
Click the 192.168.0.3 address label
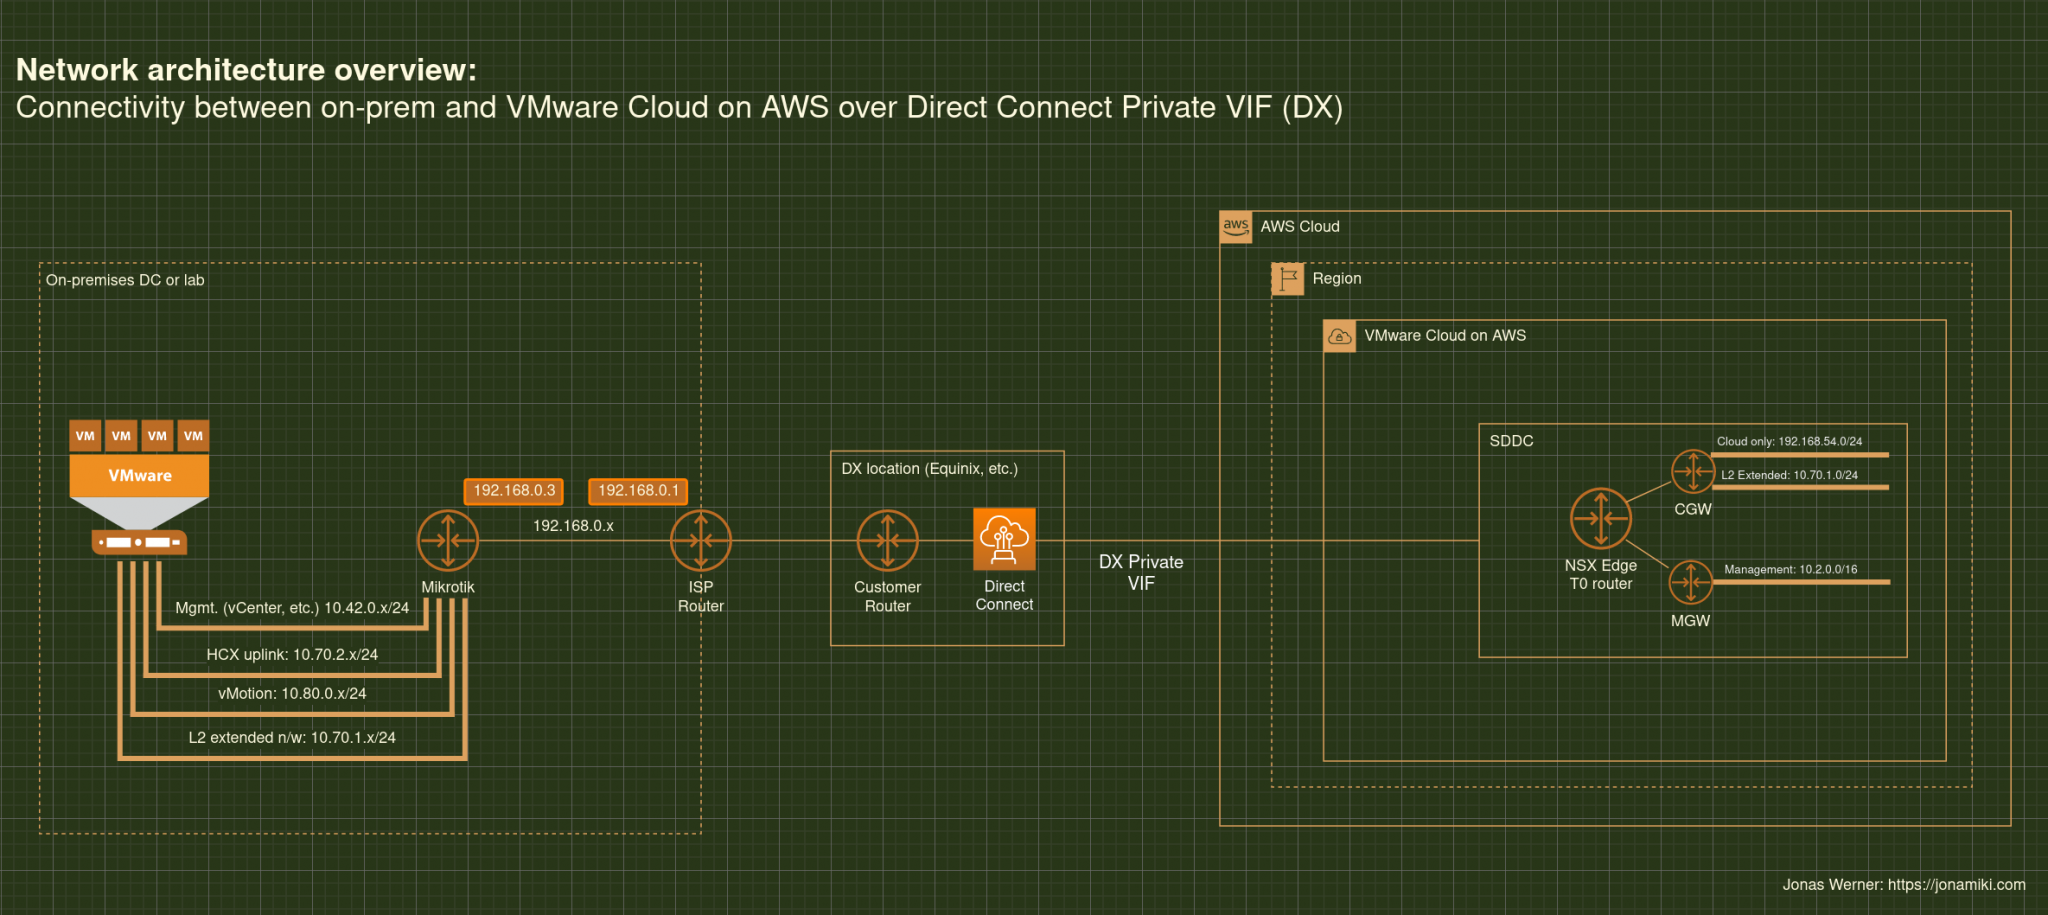tap(513, 491)
